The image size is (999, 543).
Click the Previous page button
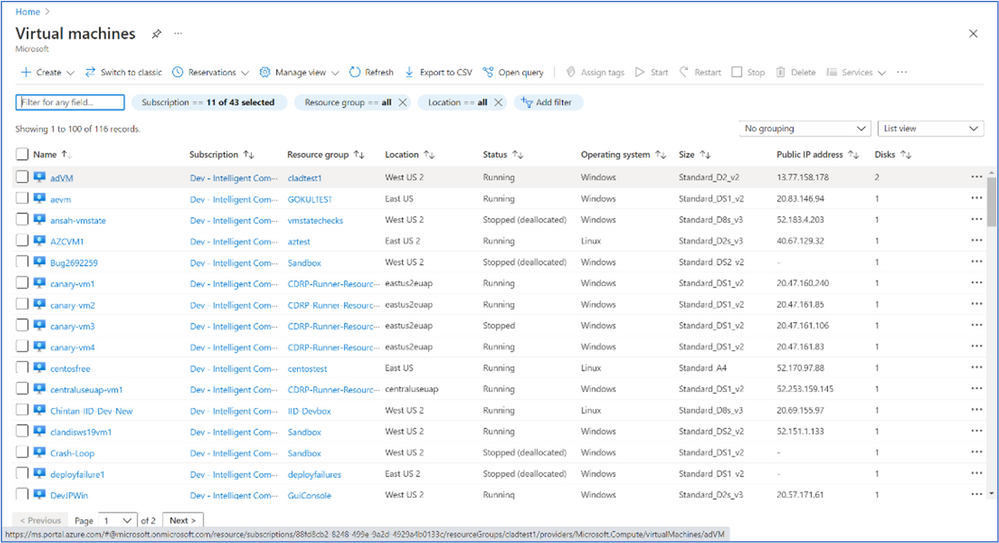(x=40, y=521)
